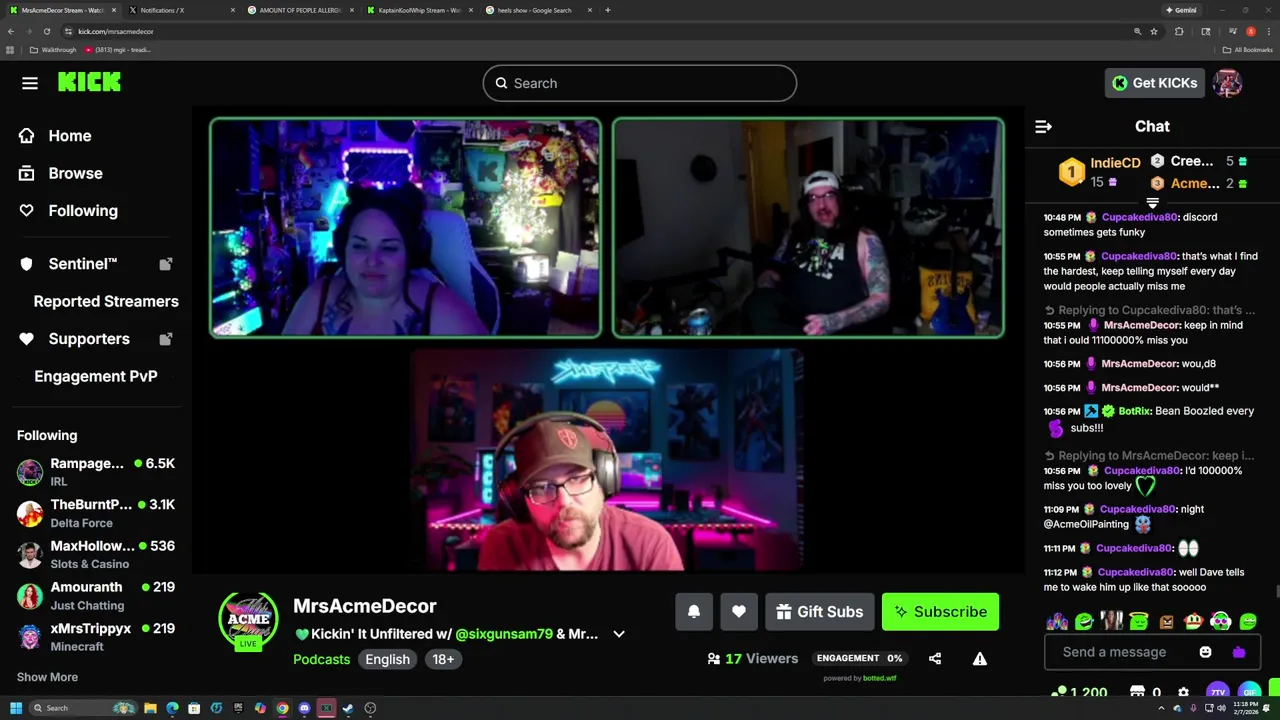Open All Bookmarks folder

click(1247, 49)
